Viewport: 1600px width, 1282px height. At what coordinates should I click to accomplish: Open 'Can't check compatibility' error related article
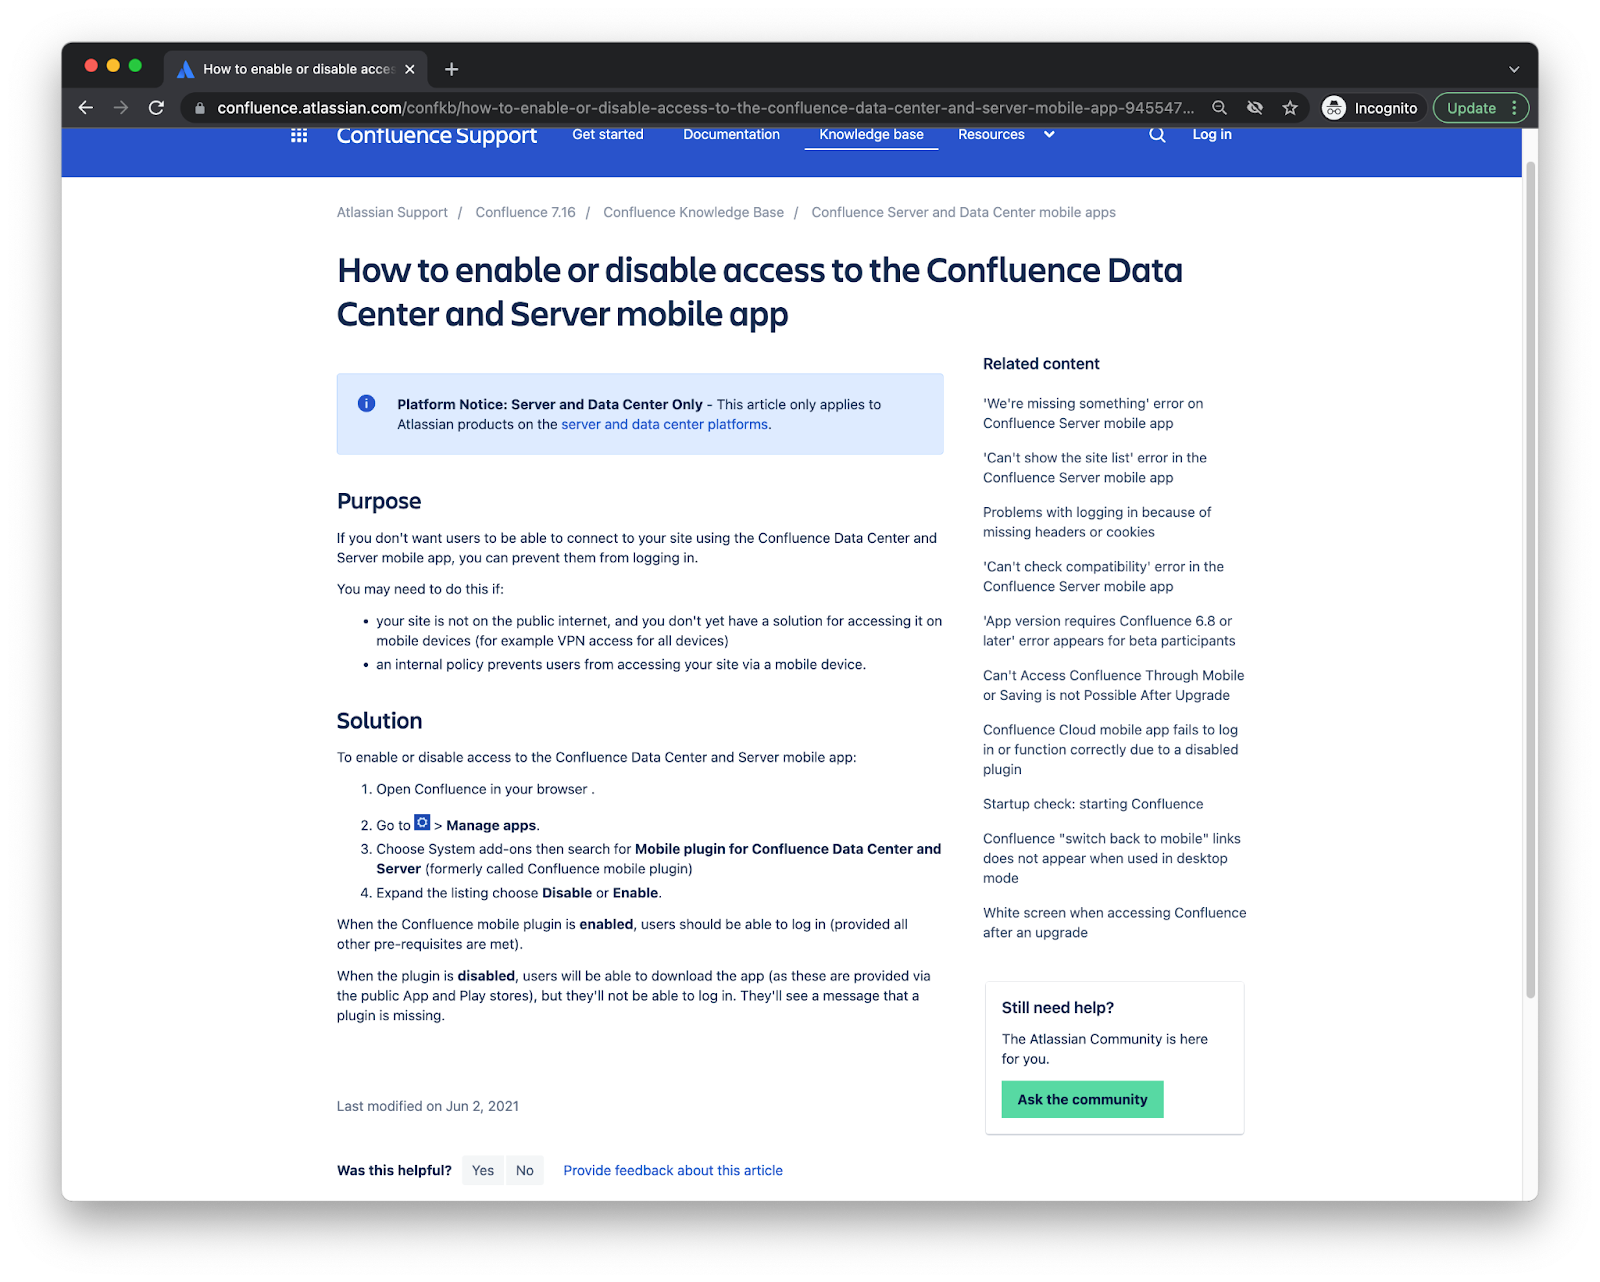[1103, 577]
